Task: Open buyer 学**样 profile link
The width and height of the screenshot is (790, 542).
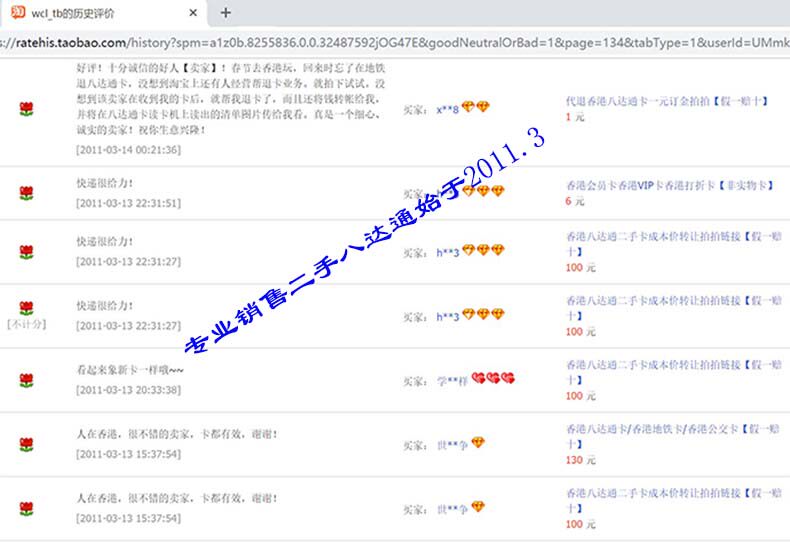Action: pyautogui.click(x=452, y=381)
